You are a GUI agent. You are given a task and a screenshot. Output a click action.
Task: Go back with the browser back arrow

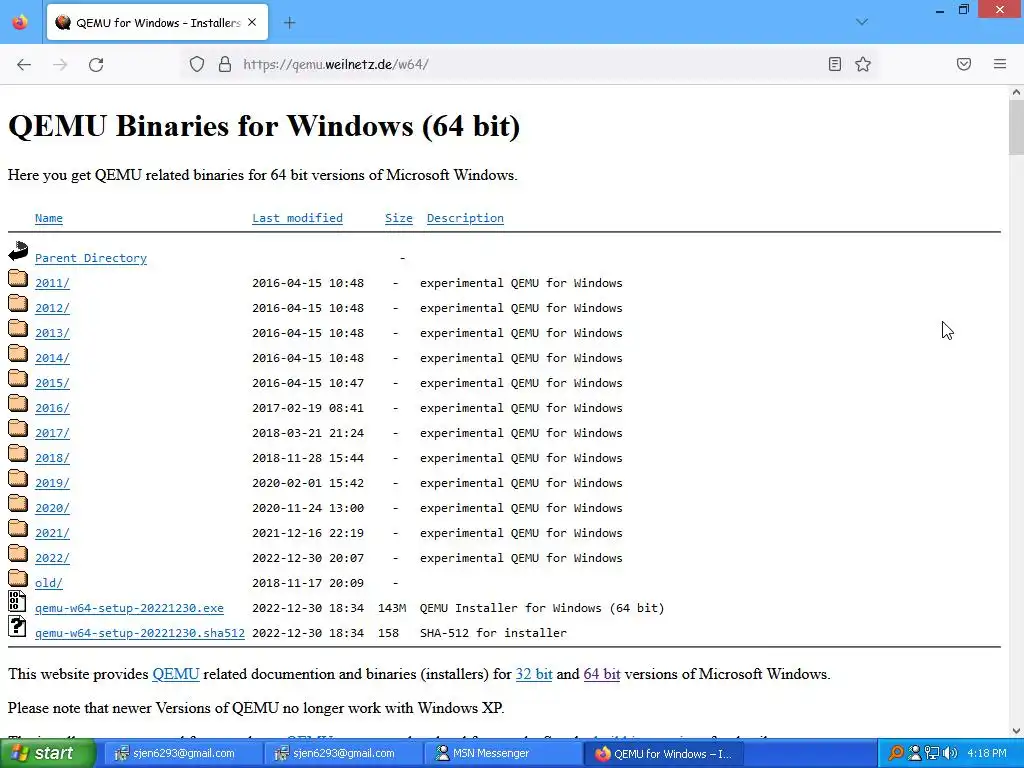pos(24,64)
